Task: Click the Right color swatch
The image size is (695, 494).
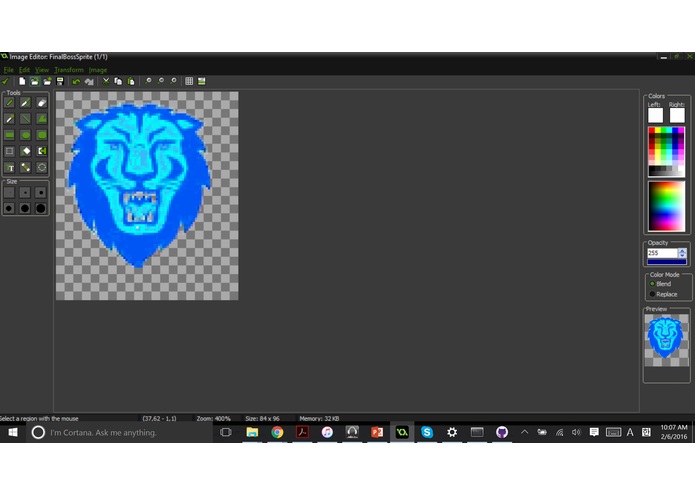Action: coord(677,116)
